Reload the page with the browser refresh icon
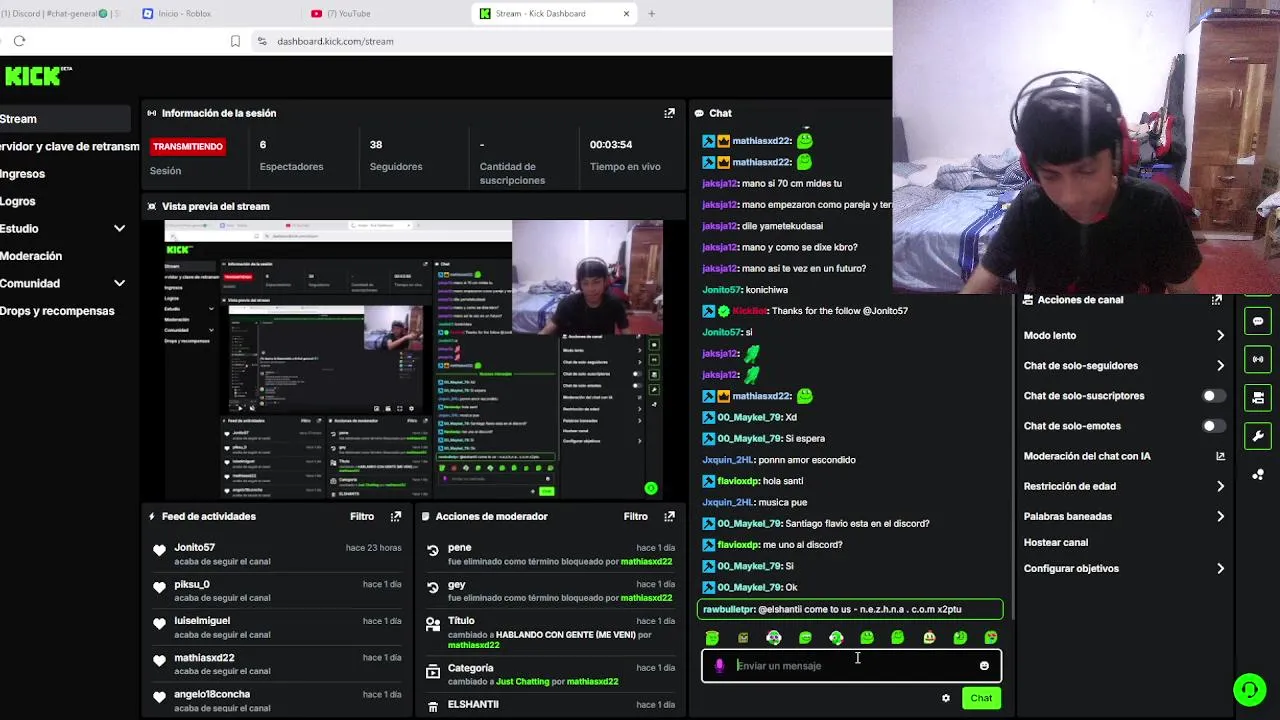Viewport: 1280px width, 720px height. coord(19,41)
